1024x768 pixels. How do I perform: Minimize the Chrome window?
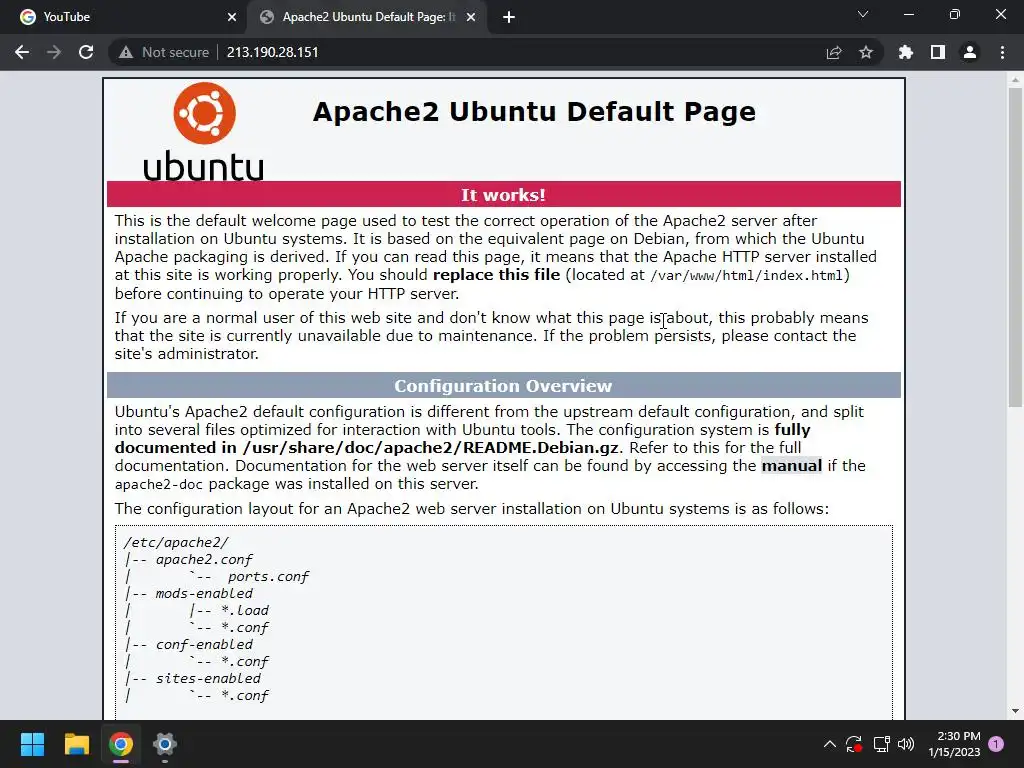pyautogui.click(x=908, y=14)
